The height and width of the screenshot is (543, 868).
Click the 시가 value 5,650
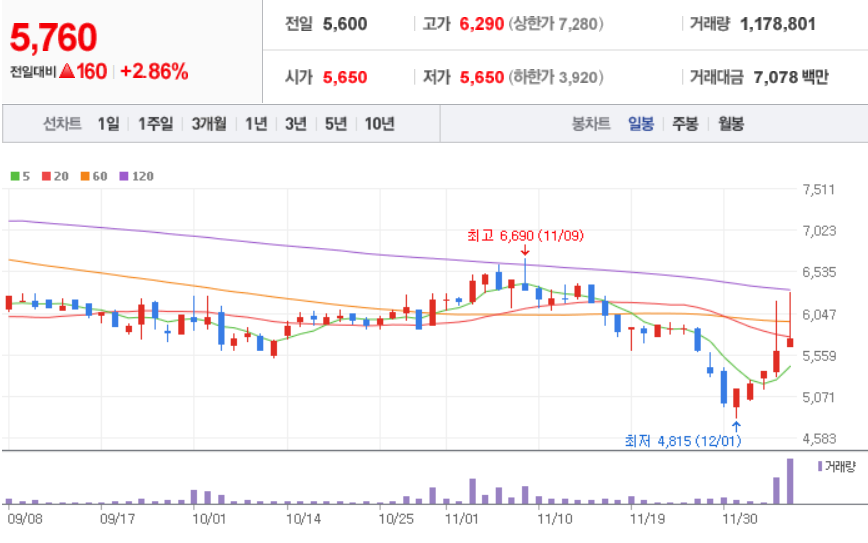coord(345,77)
